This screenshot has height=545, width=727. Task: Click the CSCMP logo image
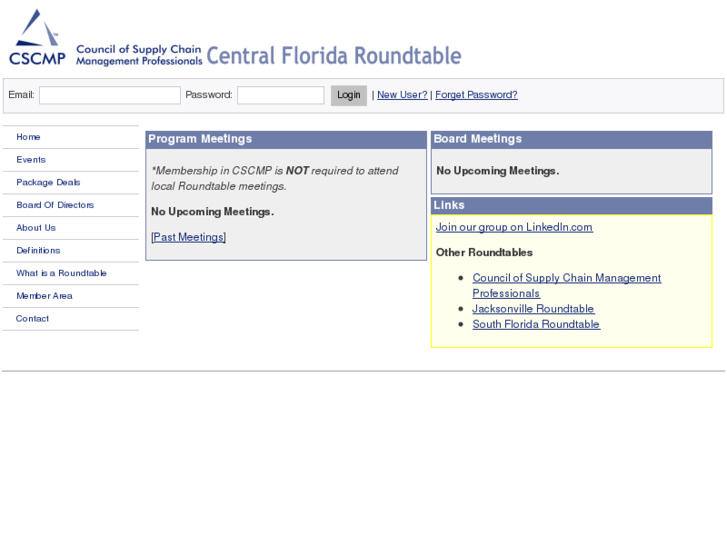click(x=37, y=37)
